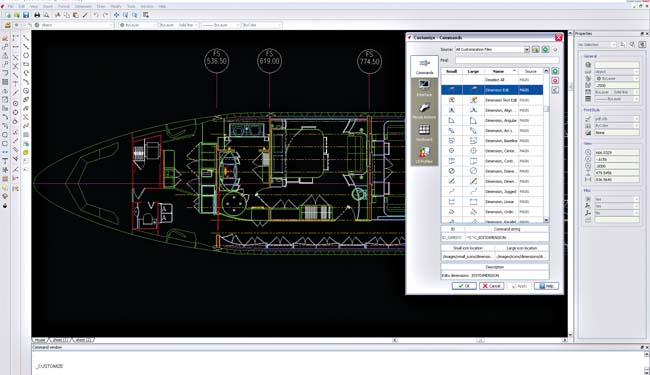The height and width of the screenshot is (375, 650).
Task: Click OK in the Customize dialog
Action: [x=464, y=286]
